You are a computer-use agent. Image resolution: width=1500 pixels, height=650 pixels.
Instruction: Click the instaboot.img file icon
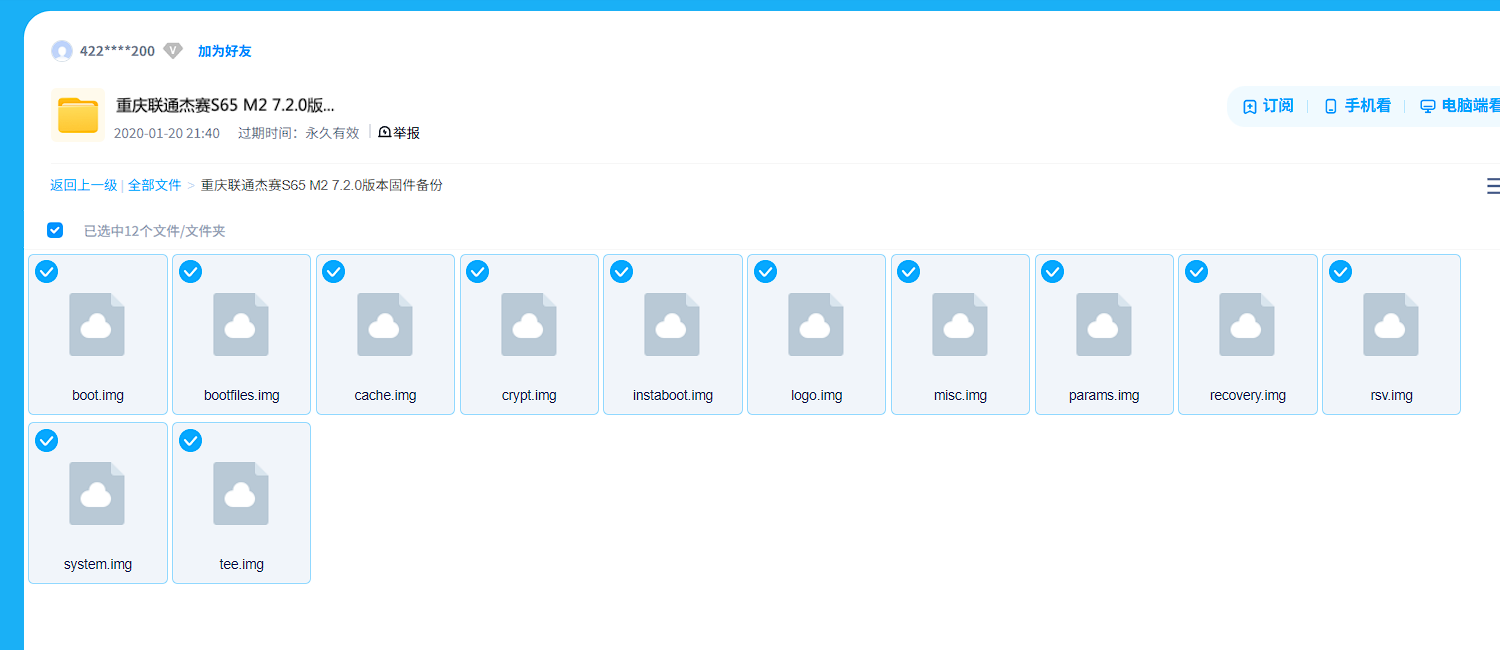pyautogui.click(x=672, y=324)
